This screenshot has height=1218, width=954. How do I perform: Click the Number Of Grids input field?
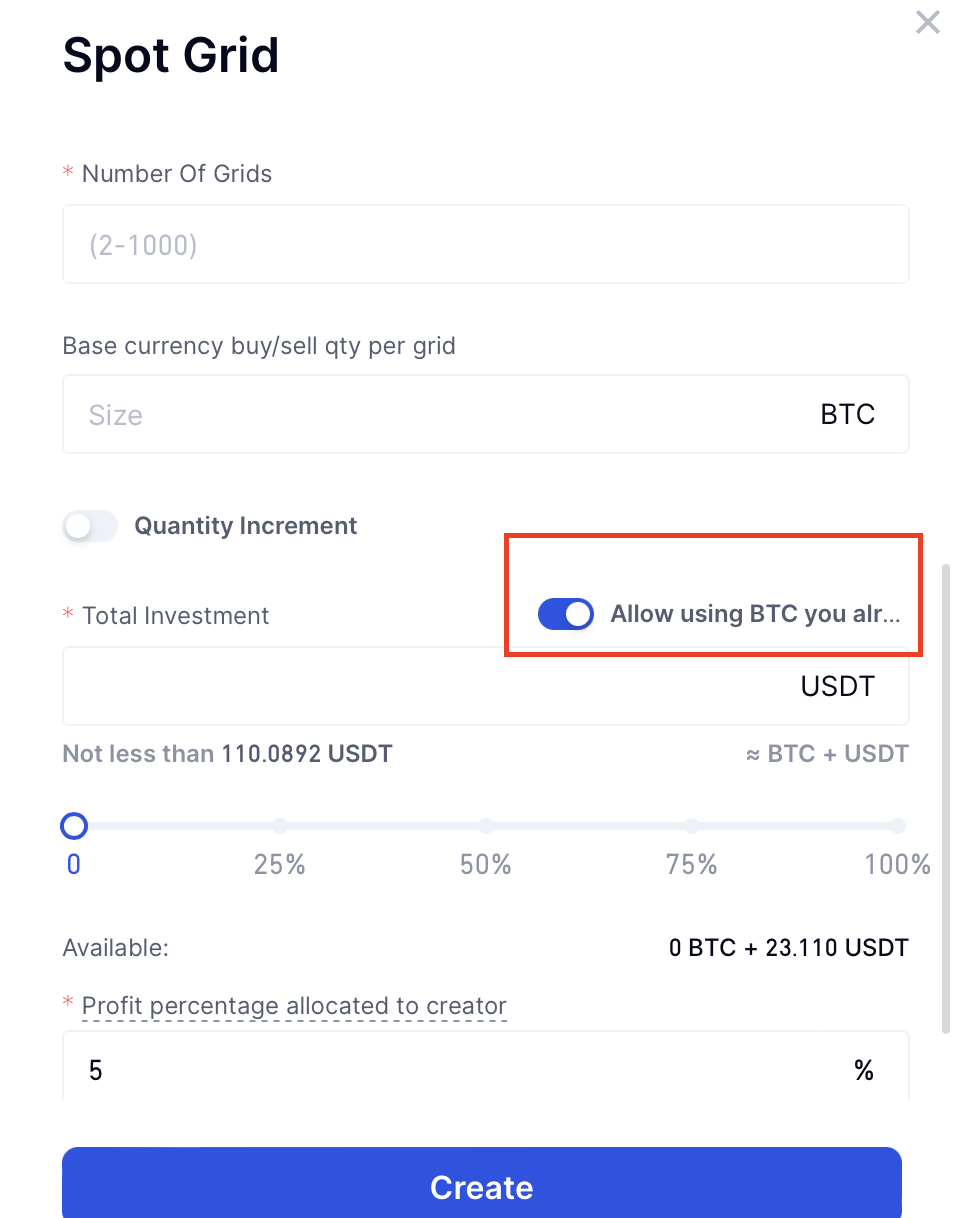(485, 245)
